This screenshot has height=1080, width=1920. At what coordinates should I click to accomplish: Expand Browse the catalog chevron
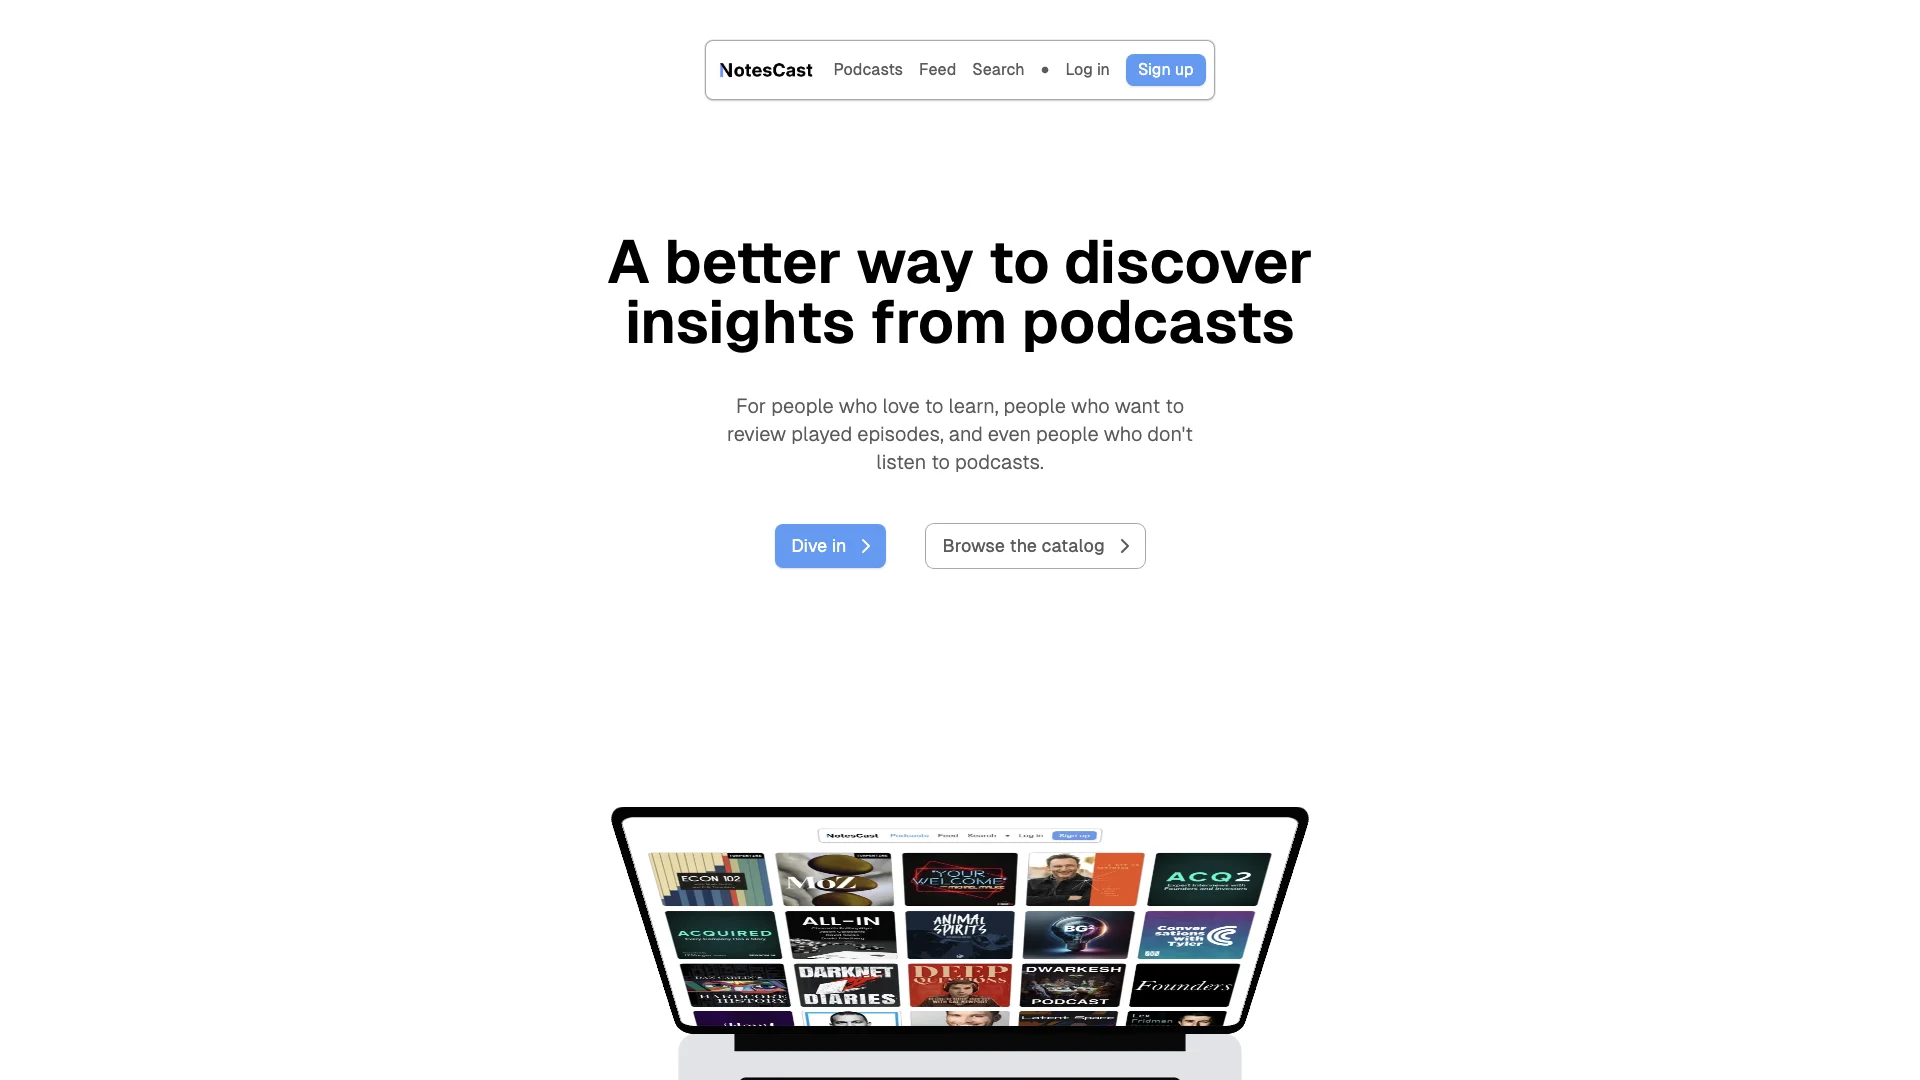point(1124,546)
